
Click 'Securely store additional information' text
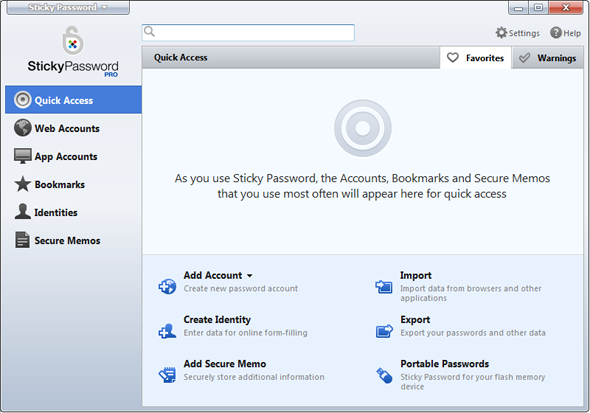coord(254,377)
